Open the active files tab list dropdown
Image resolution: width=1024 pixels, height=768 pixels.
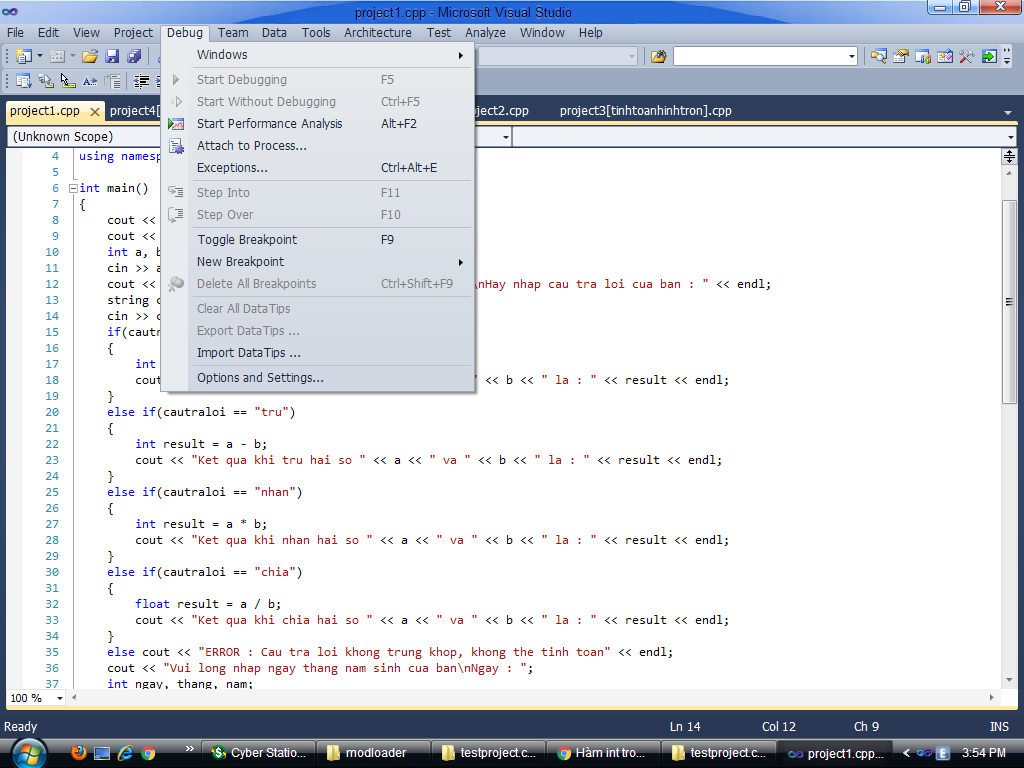coord(1008,112)
